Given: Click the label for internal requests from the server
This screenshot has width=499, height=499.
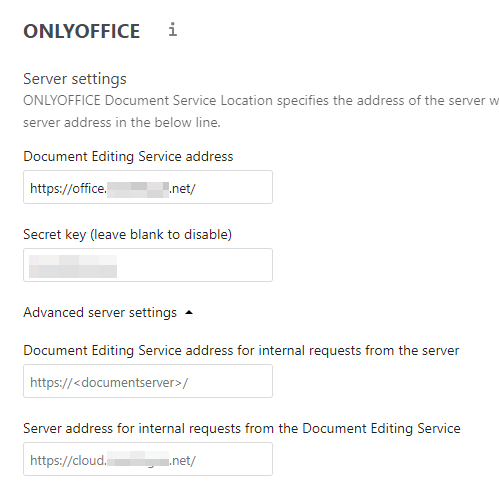Looking at the screenshot, I should (241, 351).
